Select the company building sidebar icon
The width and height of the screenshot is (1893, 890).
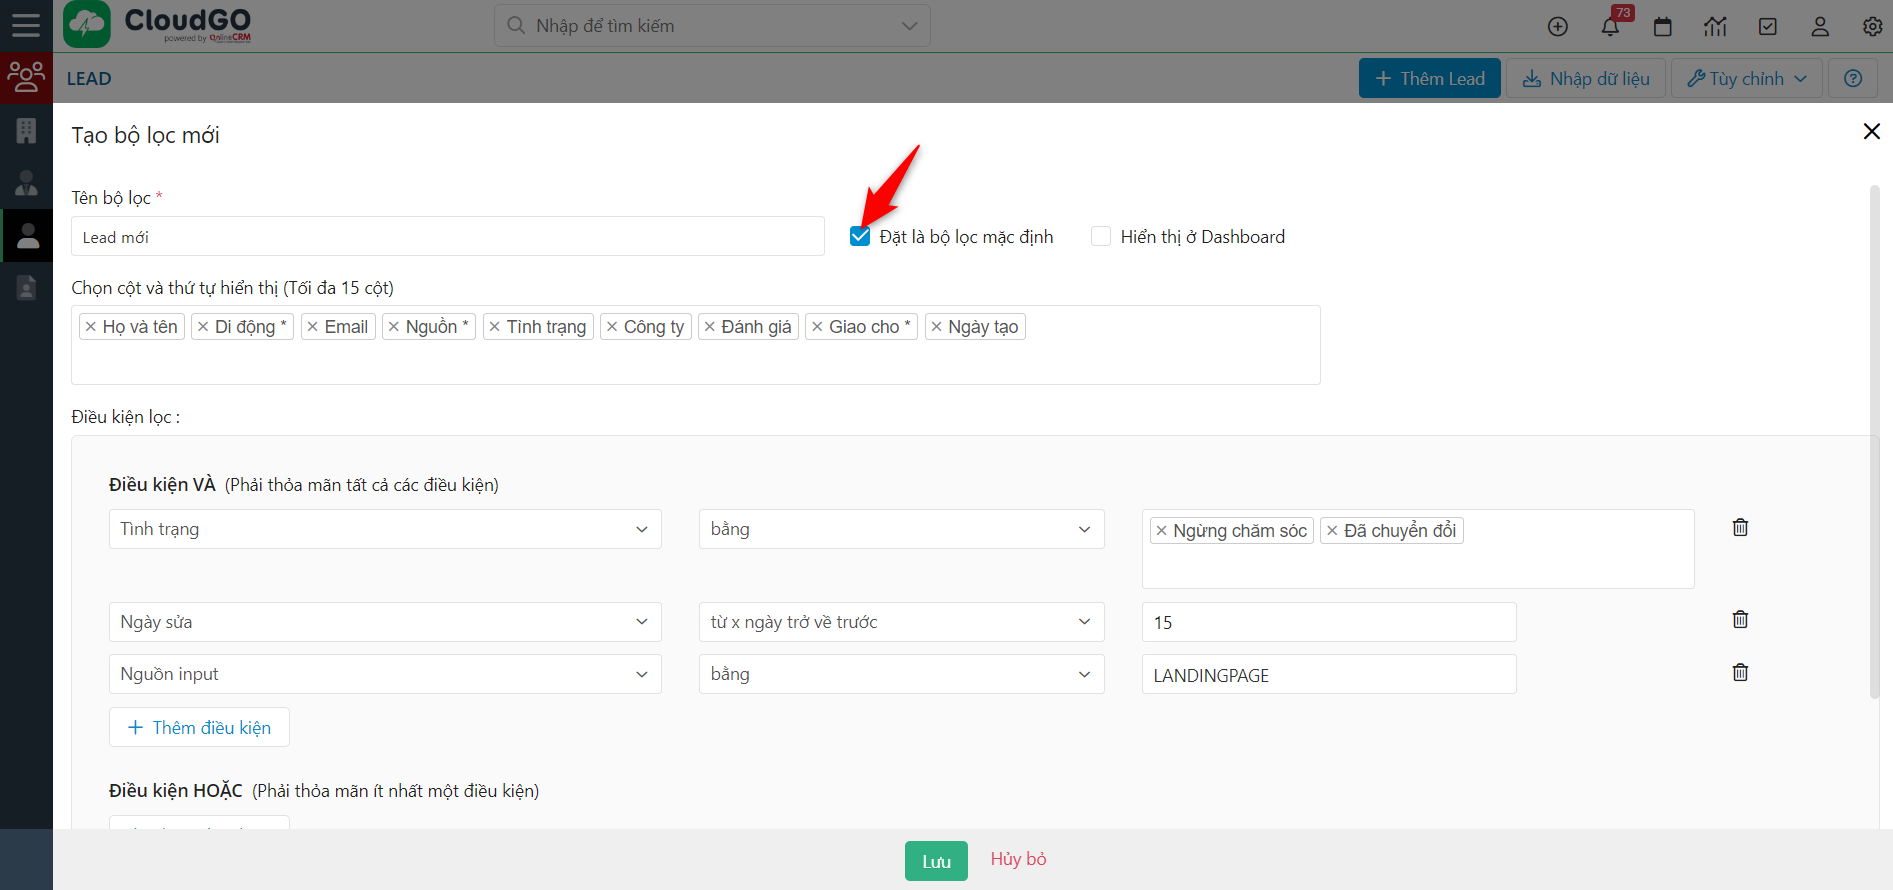26,130
